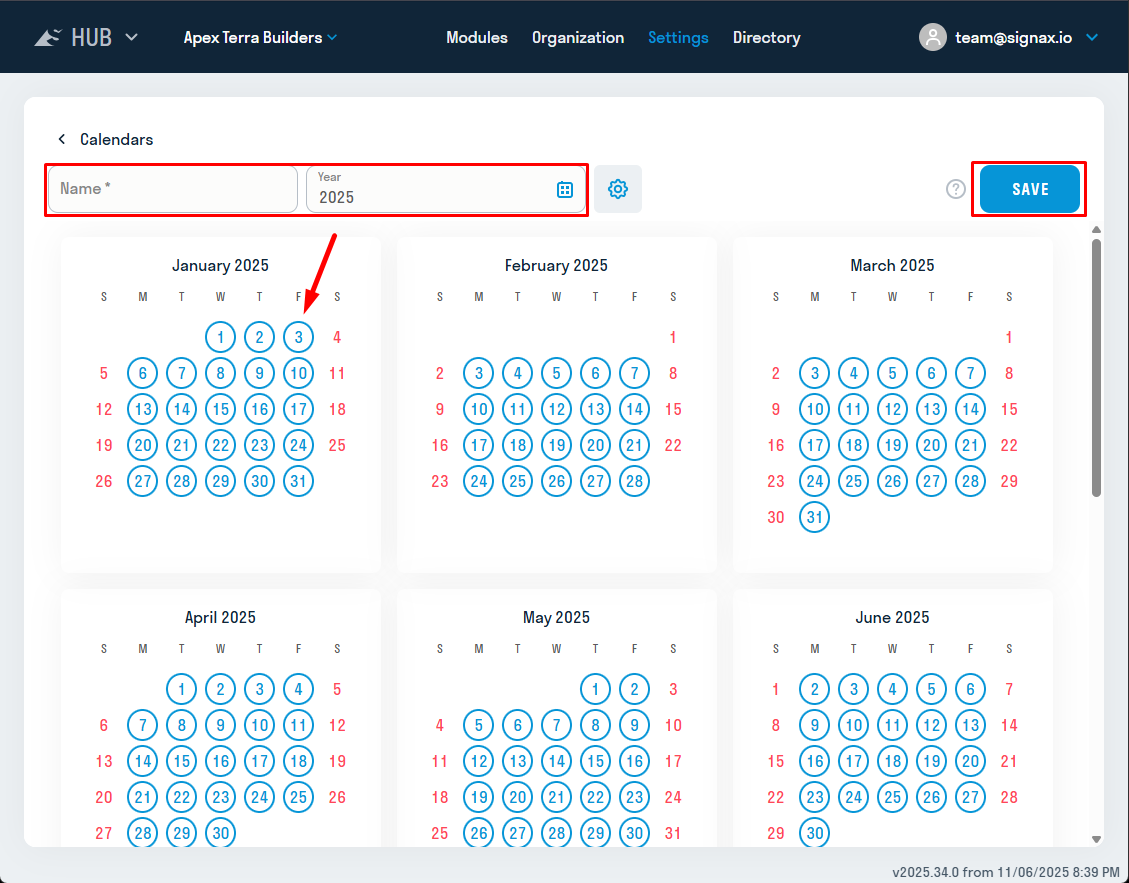
Task: Save the calendar
Action: 1030,189
